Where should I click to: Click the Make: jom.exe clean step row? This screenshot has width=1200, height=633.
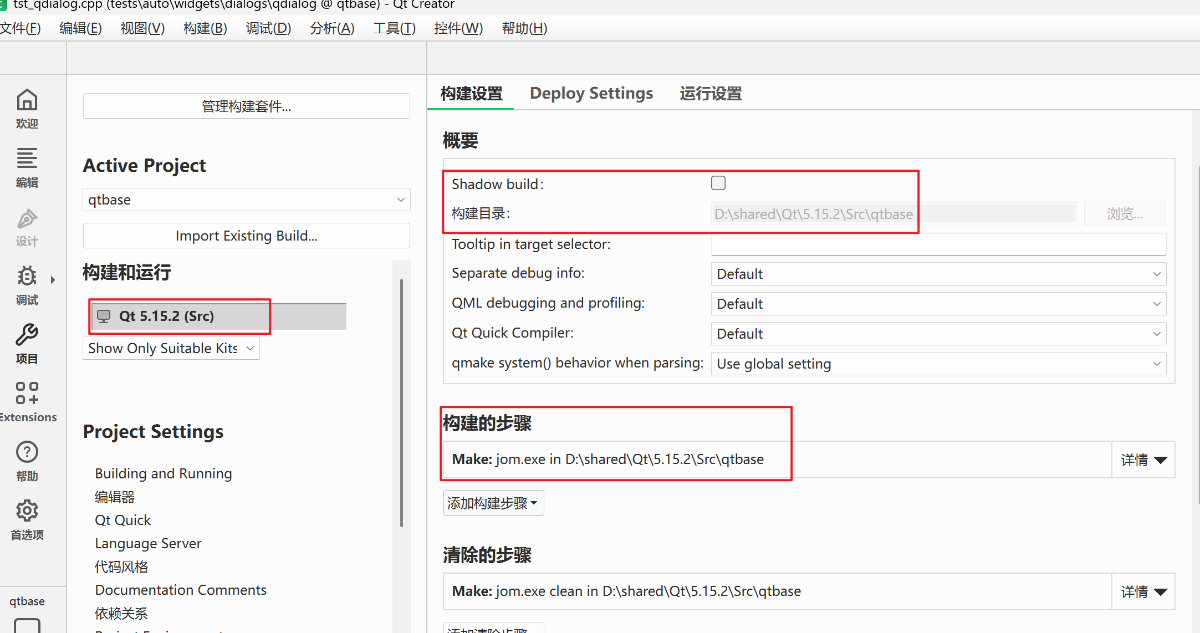(777, 592)
